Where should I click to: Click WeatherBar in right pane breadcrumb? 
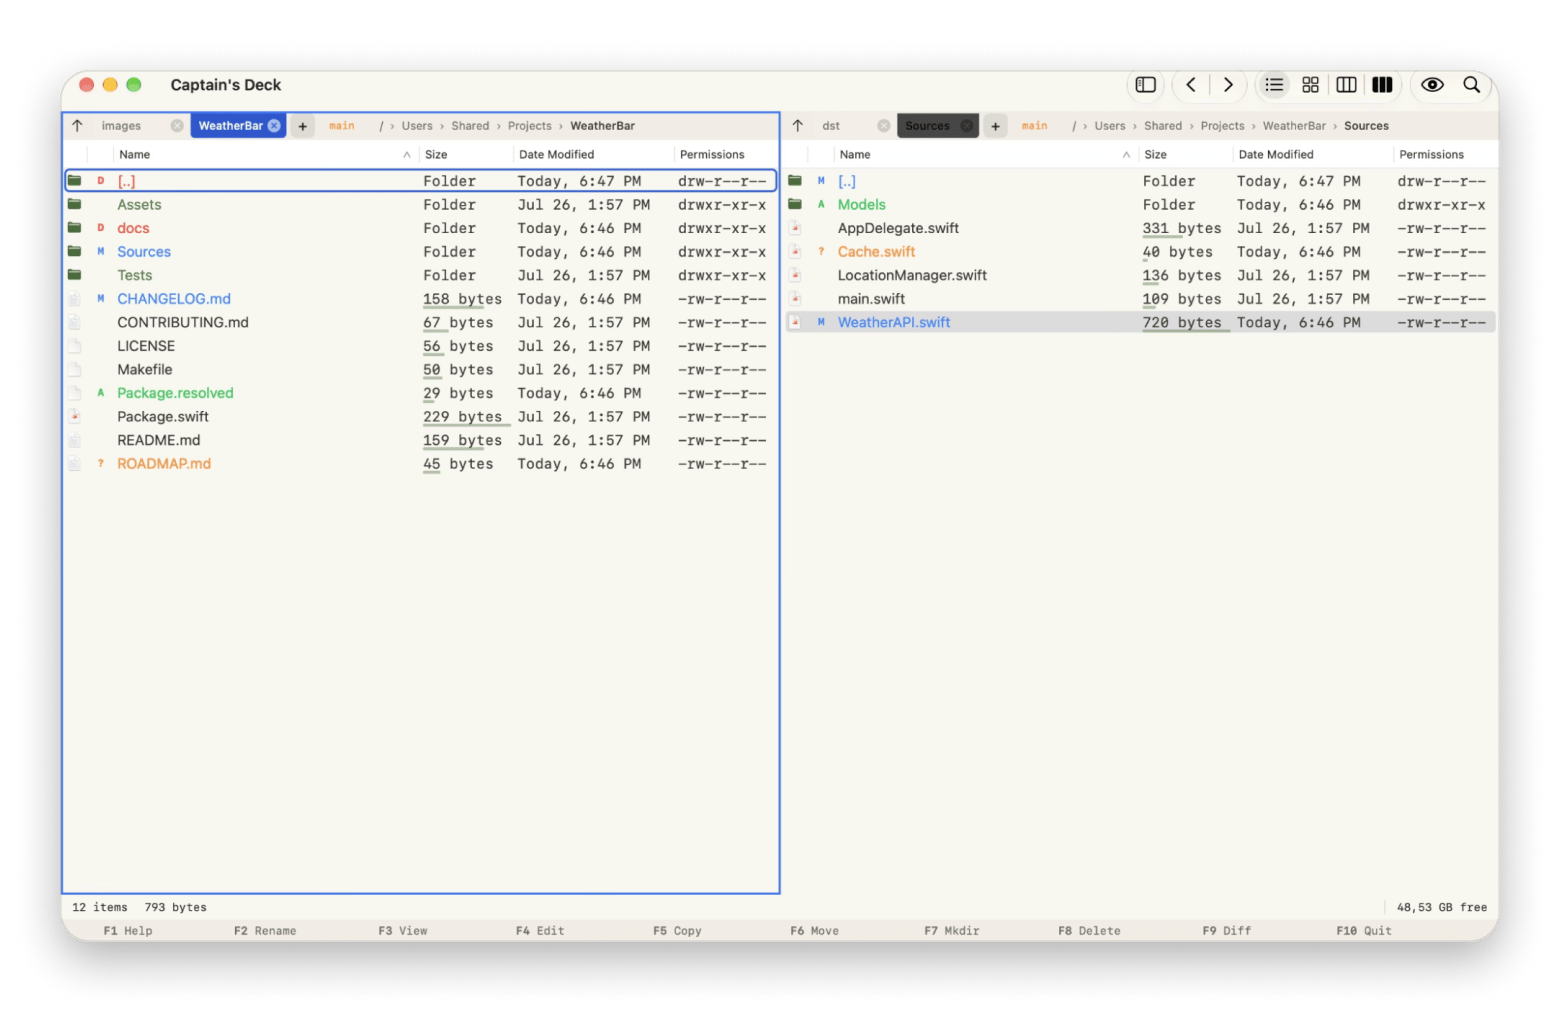(1294, 126)
